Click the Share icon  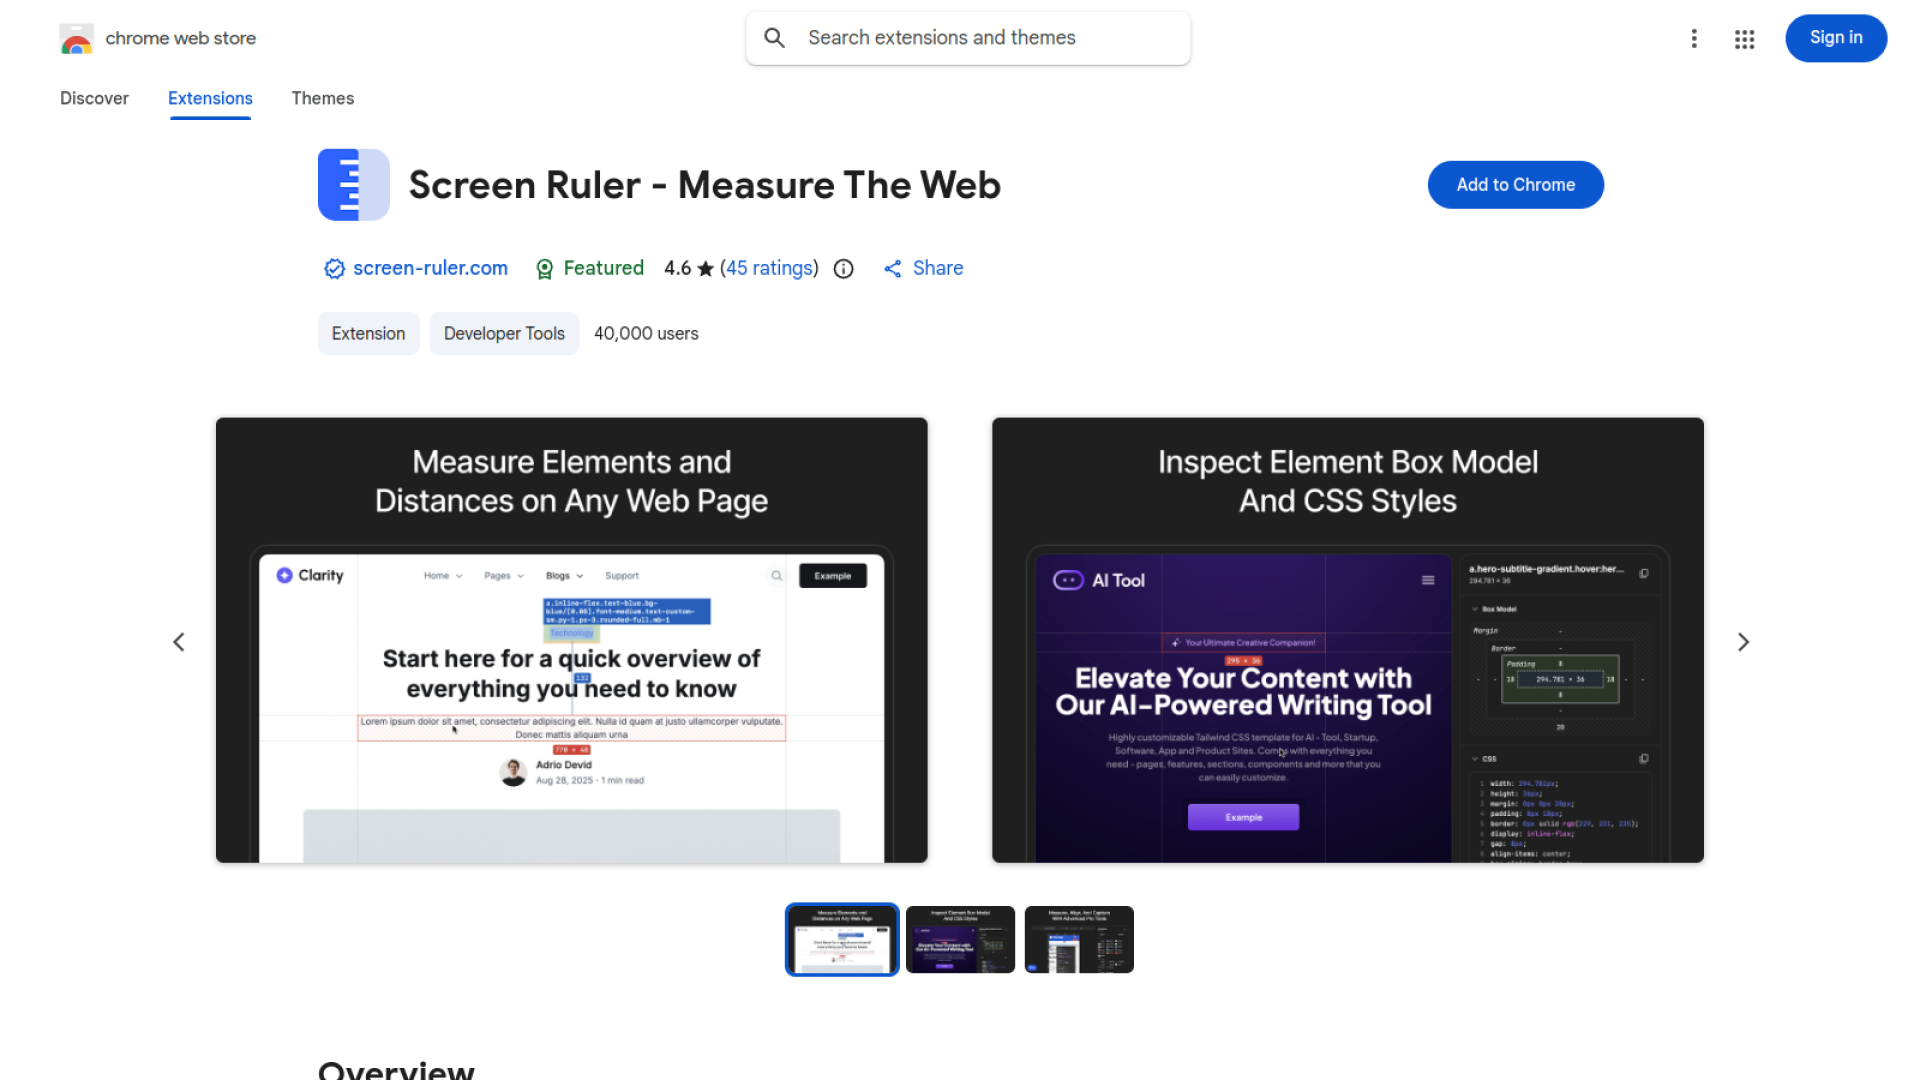(893, 269)
